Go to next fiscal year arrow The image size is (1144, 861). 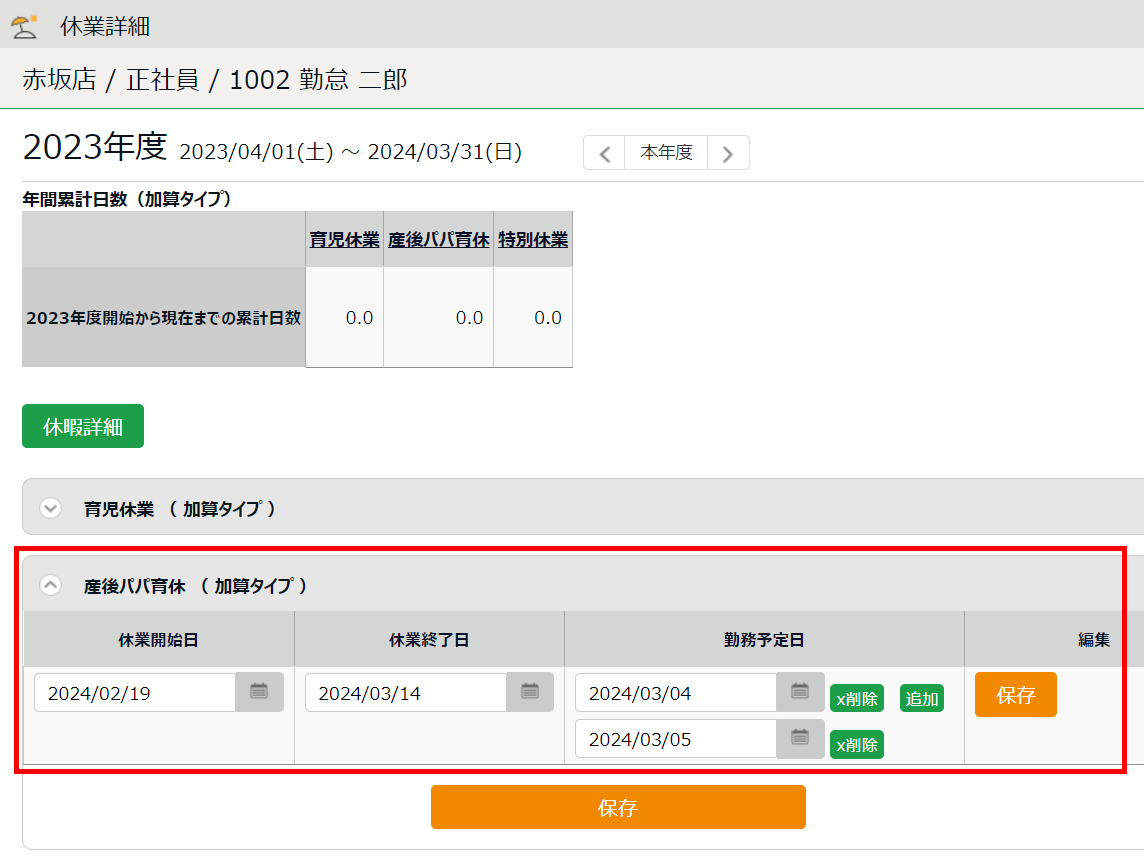(728, 154)
